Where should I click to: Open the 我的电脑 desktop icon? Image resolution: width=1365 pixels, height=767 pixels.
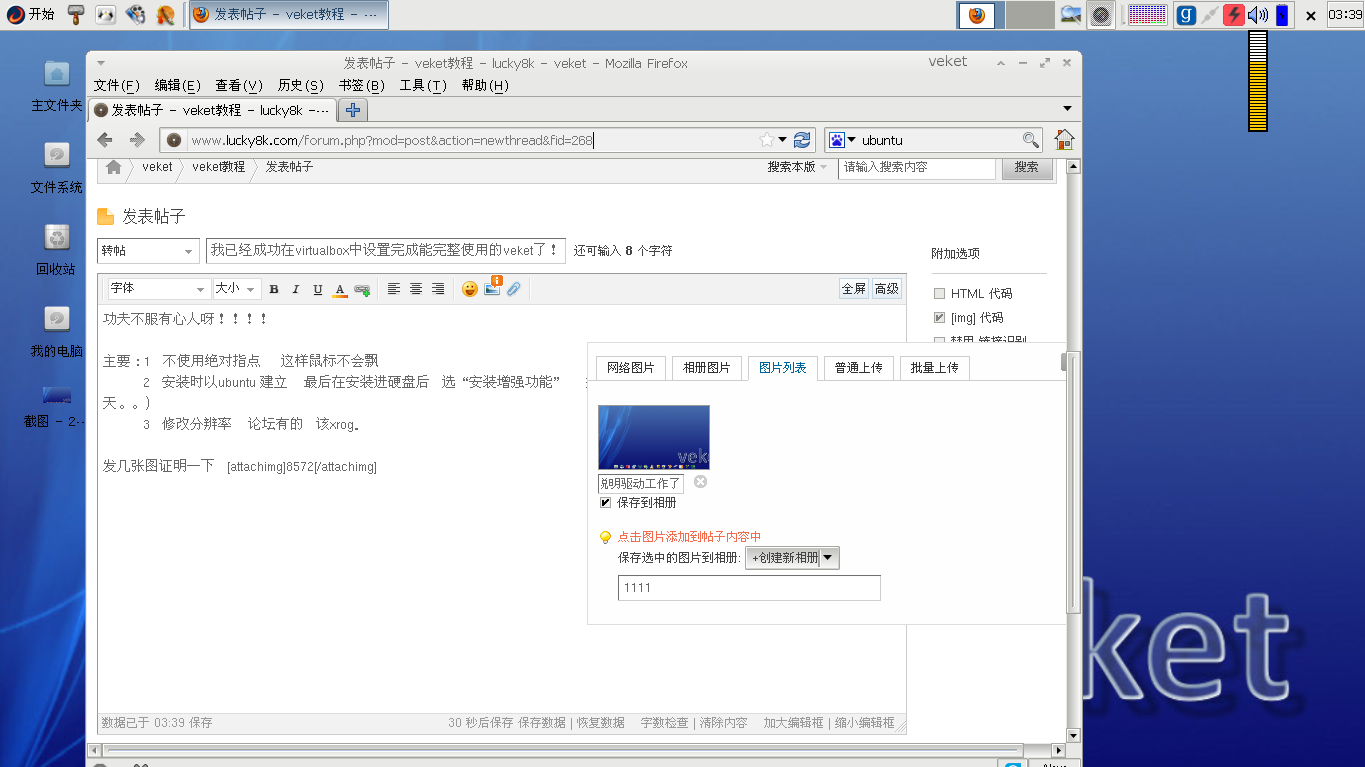[57, 332]
